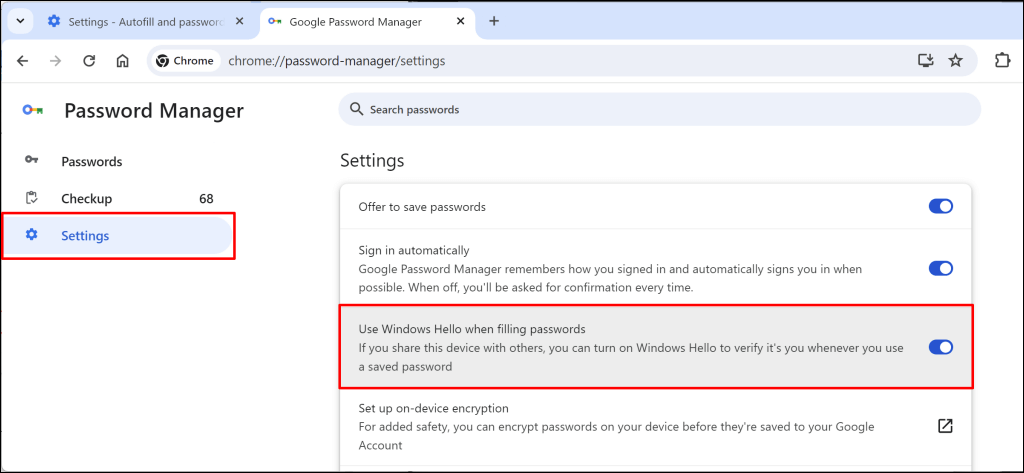Click the browser back arrow
Screen dimensions: 1024x473
point(23,60)
